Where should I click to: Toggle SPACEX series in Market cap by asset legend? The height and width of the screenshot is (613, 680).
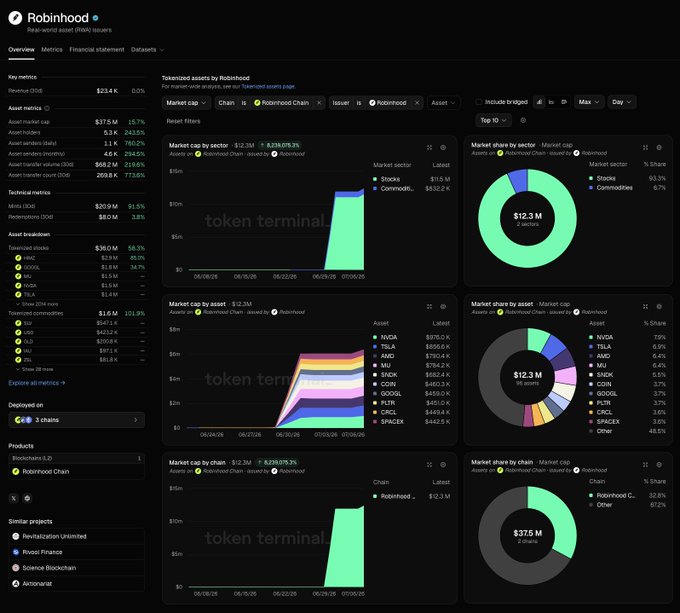point(388,422)
